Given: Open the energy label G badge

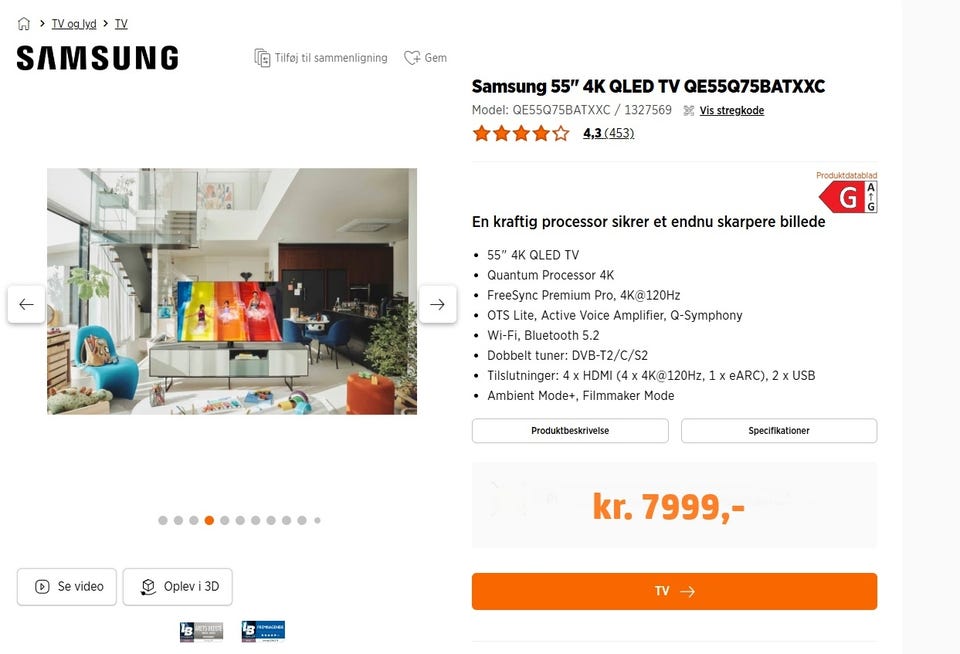Looking at the screenshot, I should pyautogui.click(x=848, y=197).
